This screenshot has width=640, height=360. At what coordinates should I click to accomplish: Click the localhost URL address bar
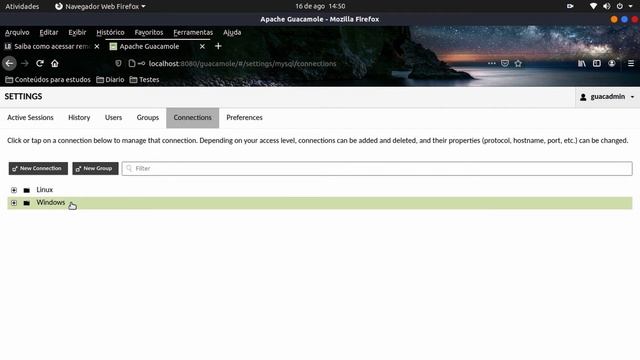242,64
